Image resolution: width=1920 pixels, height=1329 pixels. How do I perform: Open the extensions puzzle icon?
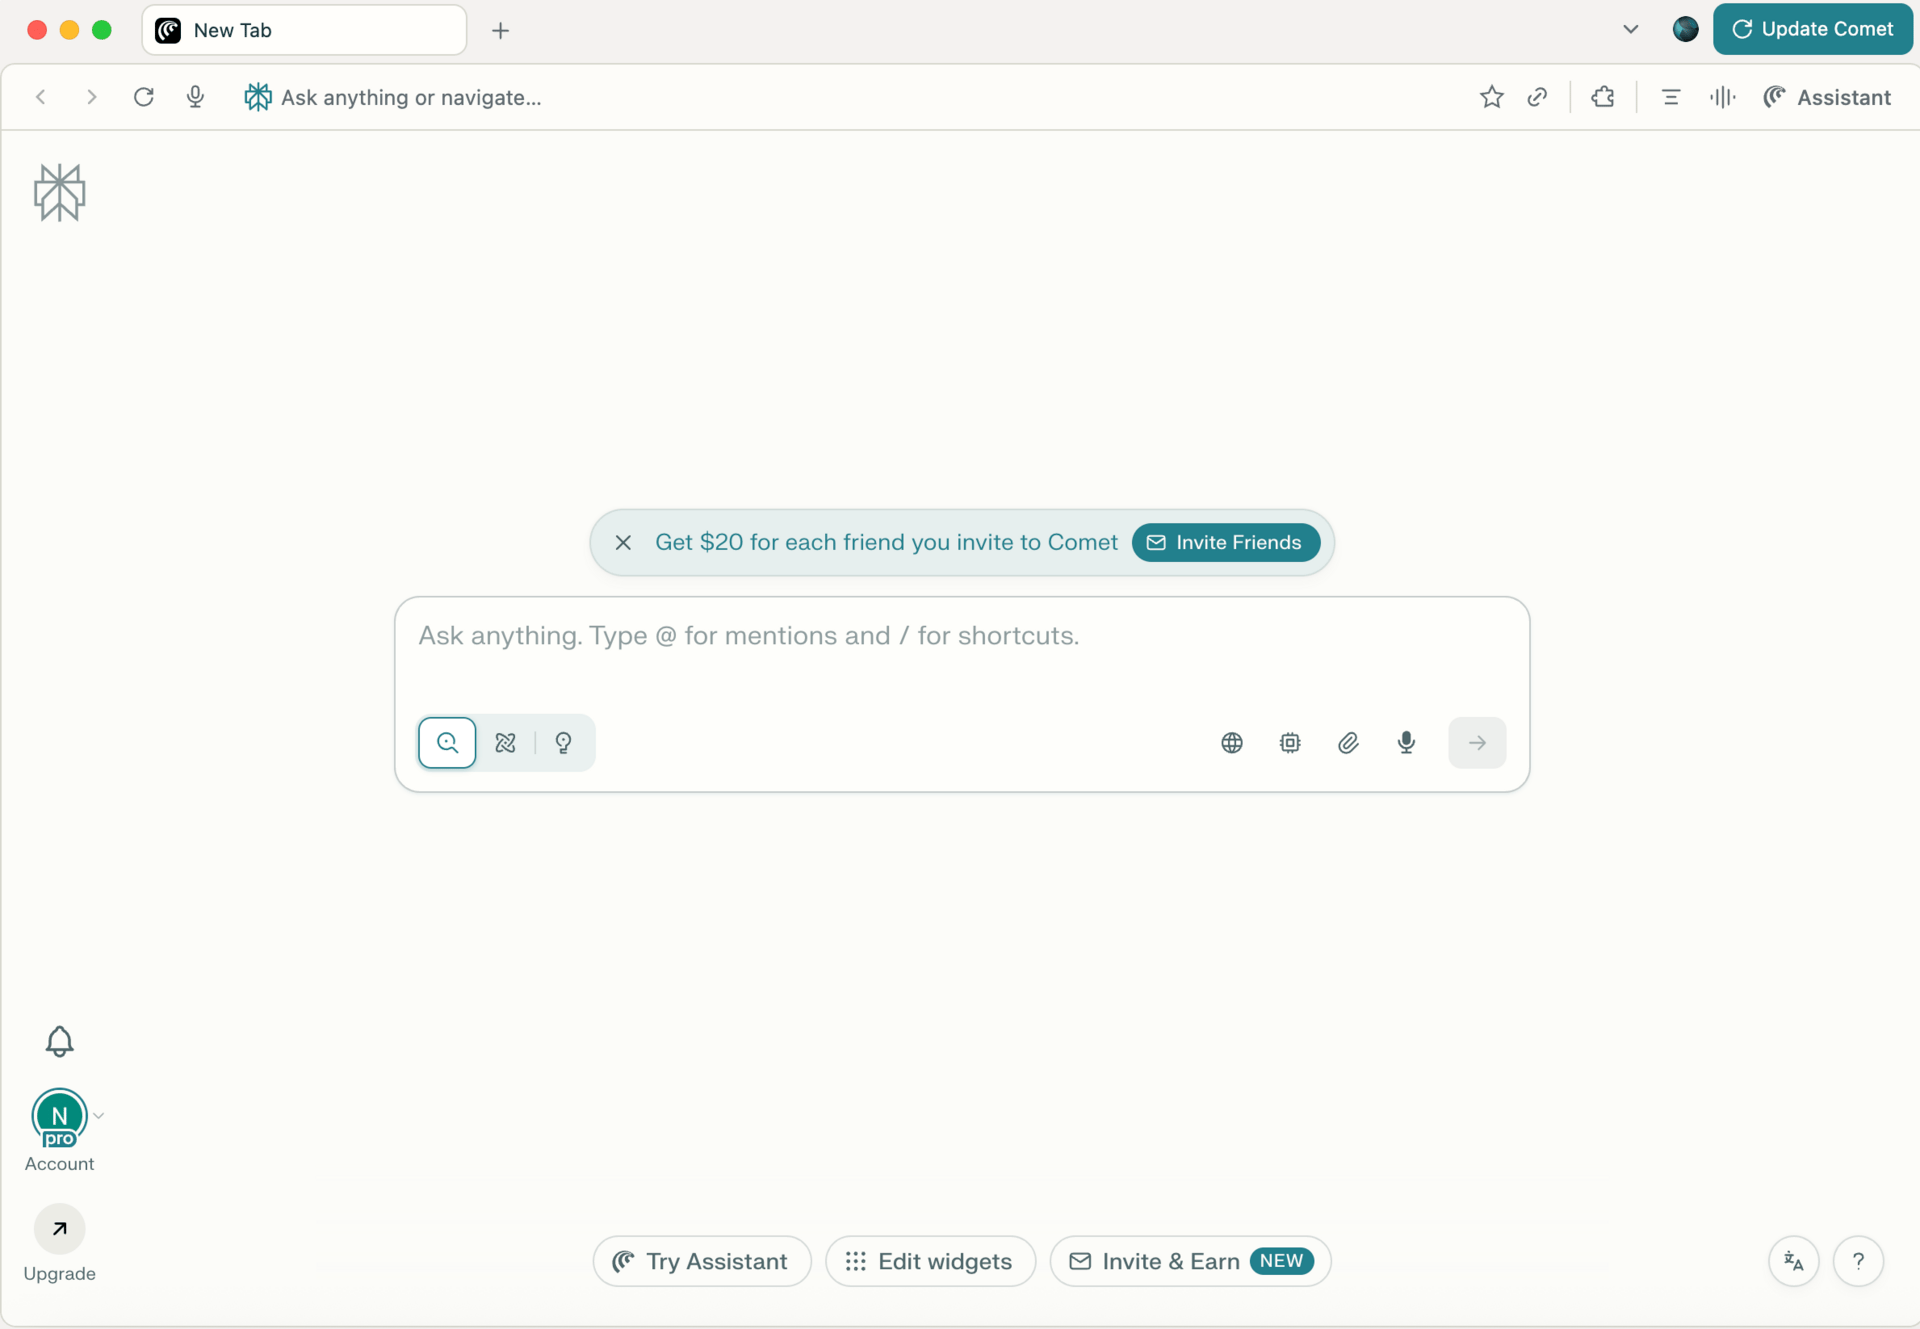1603,97
